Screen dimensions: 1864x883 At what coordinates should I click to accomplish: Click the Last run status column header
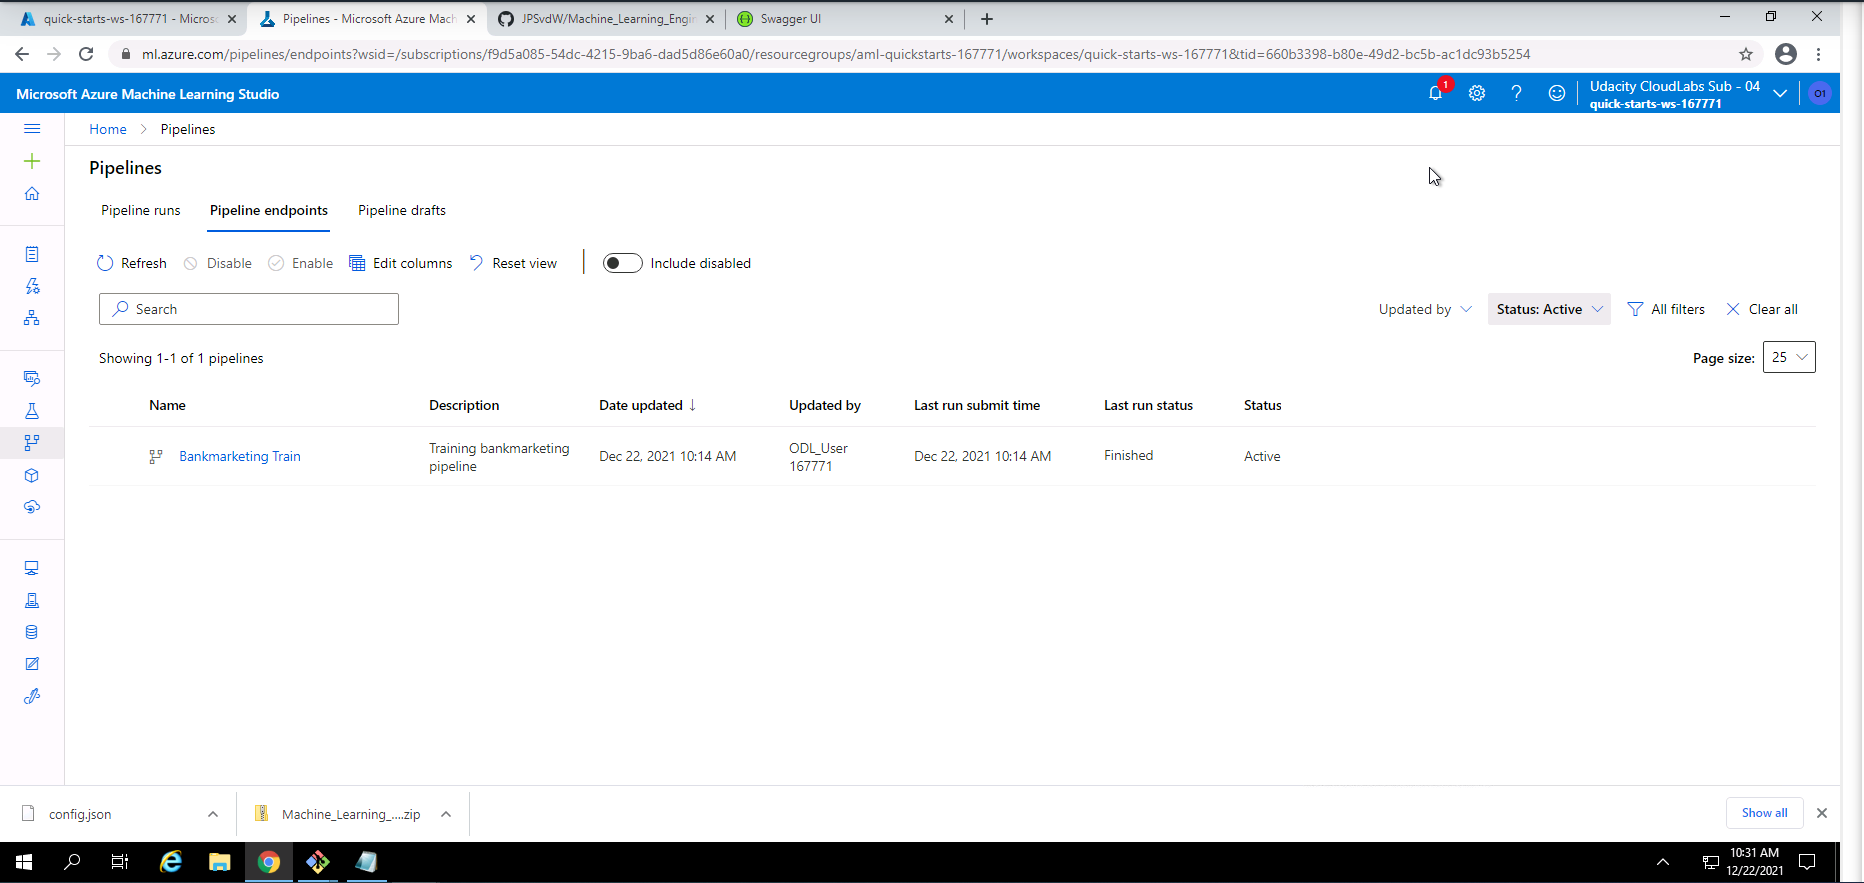click(1148, 405)
